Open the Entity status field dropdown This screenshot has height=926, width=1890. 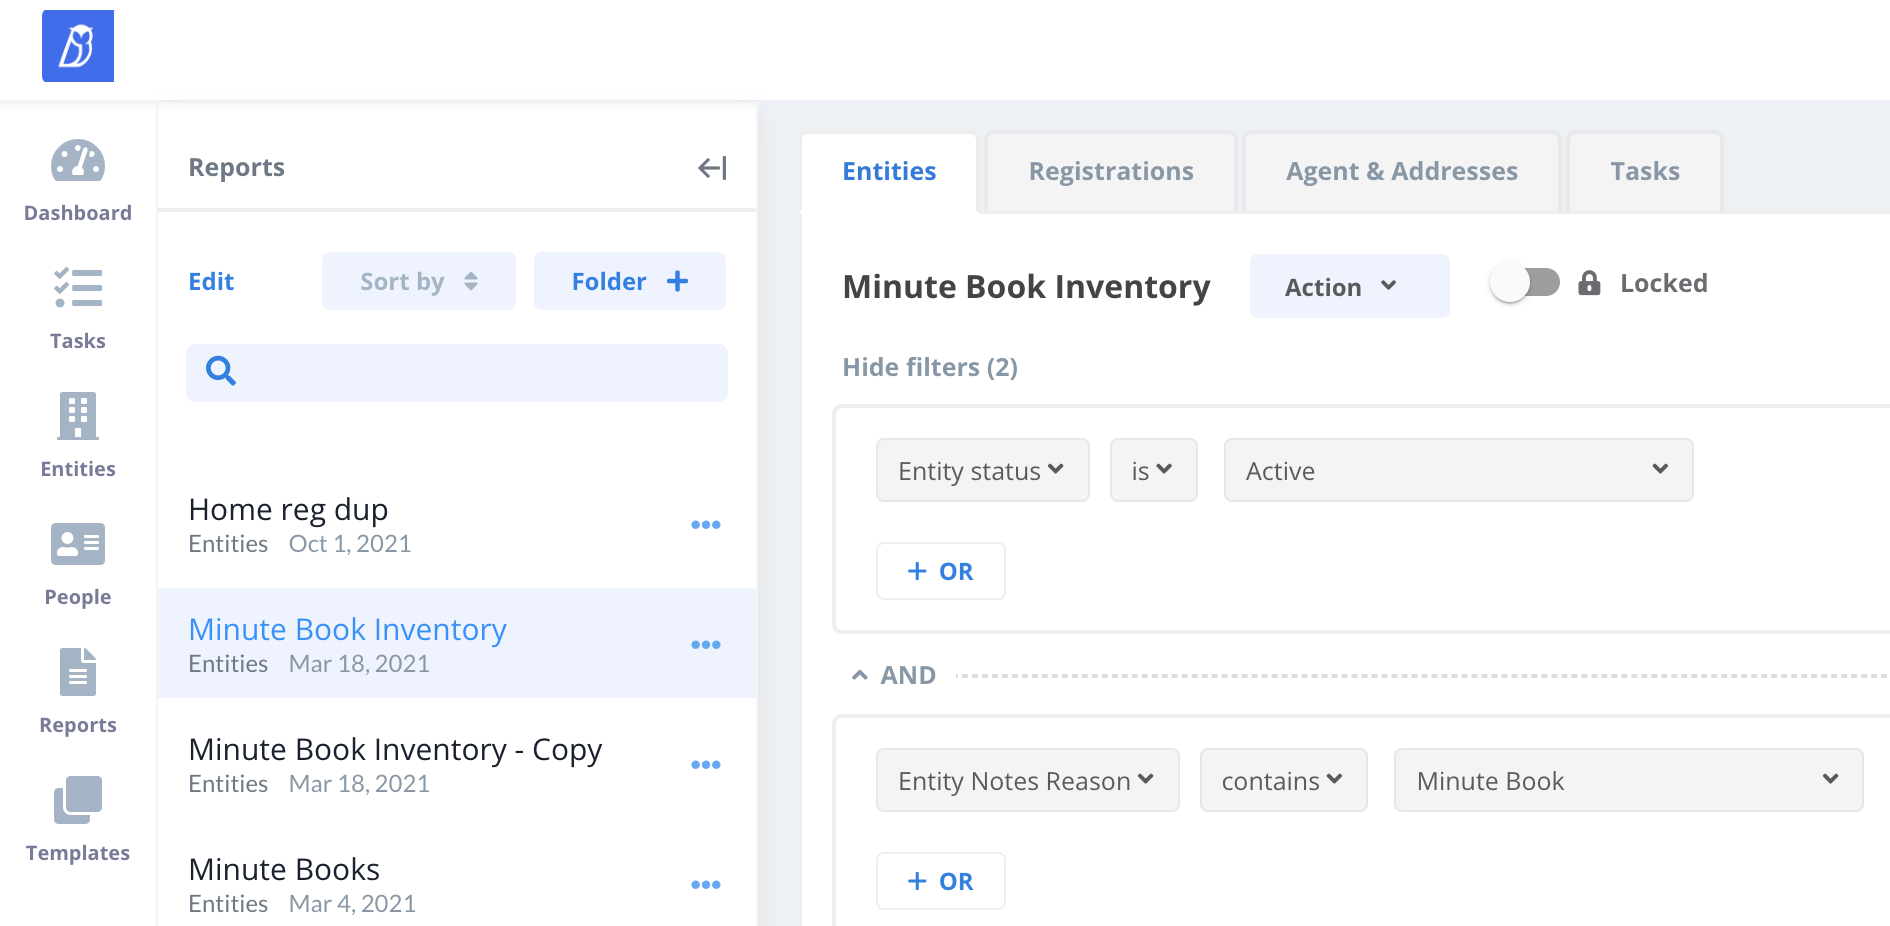point(982,470)
